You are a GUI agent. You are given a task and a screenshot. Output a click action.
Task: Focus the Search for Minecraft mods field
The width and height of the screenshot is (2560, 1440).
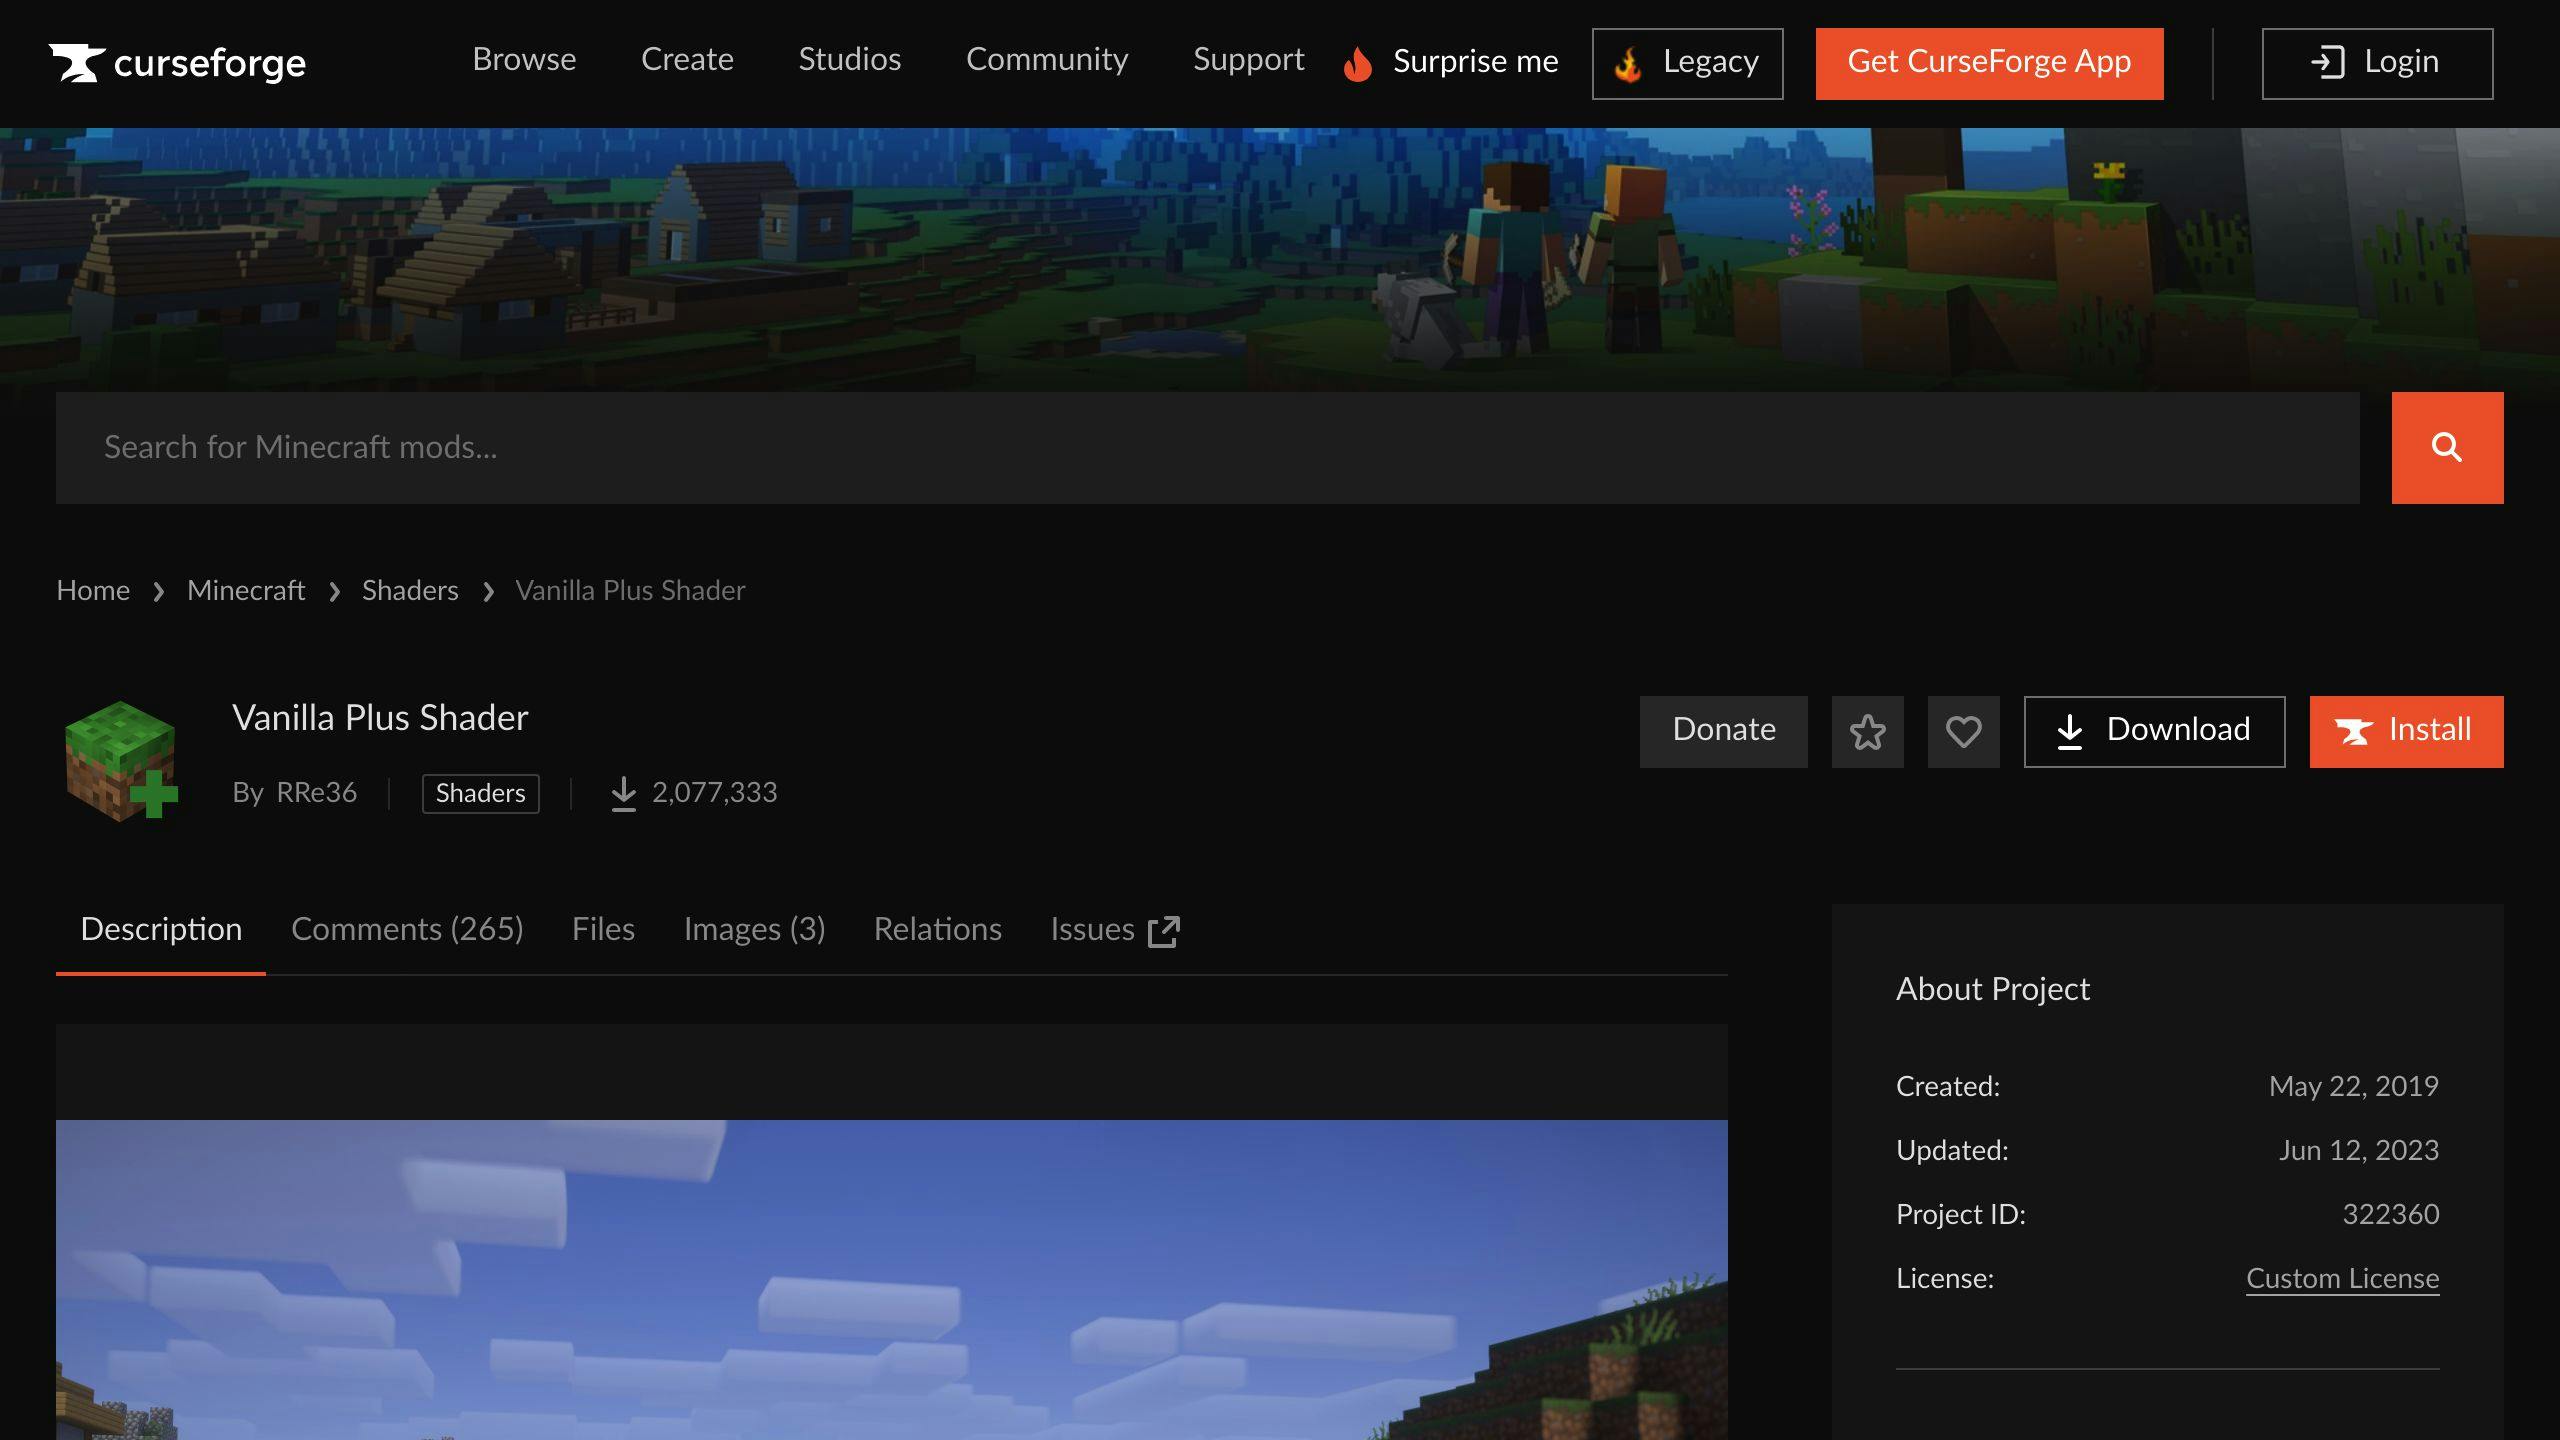pyautogui.click(x=1207, y=447)
